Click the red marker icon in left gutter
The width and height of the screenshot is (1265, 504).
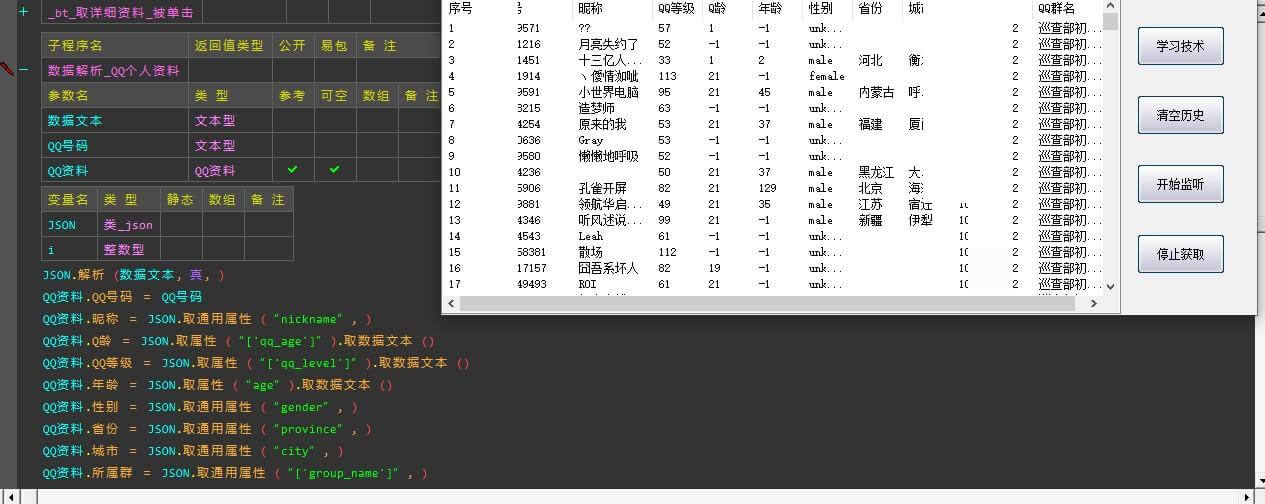7,69
